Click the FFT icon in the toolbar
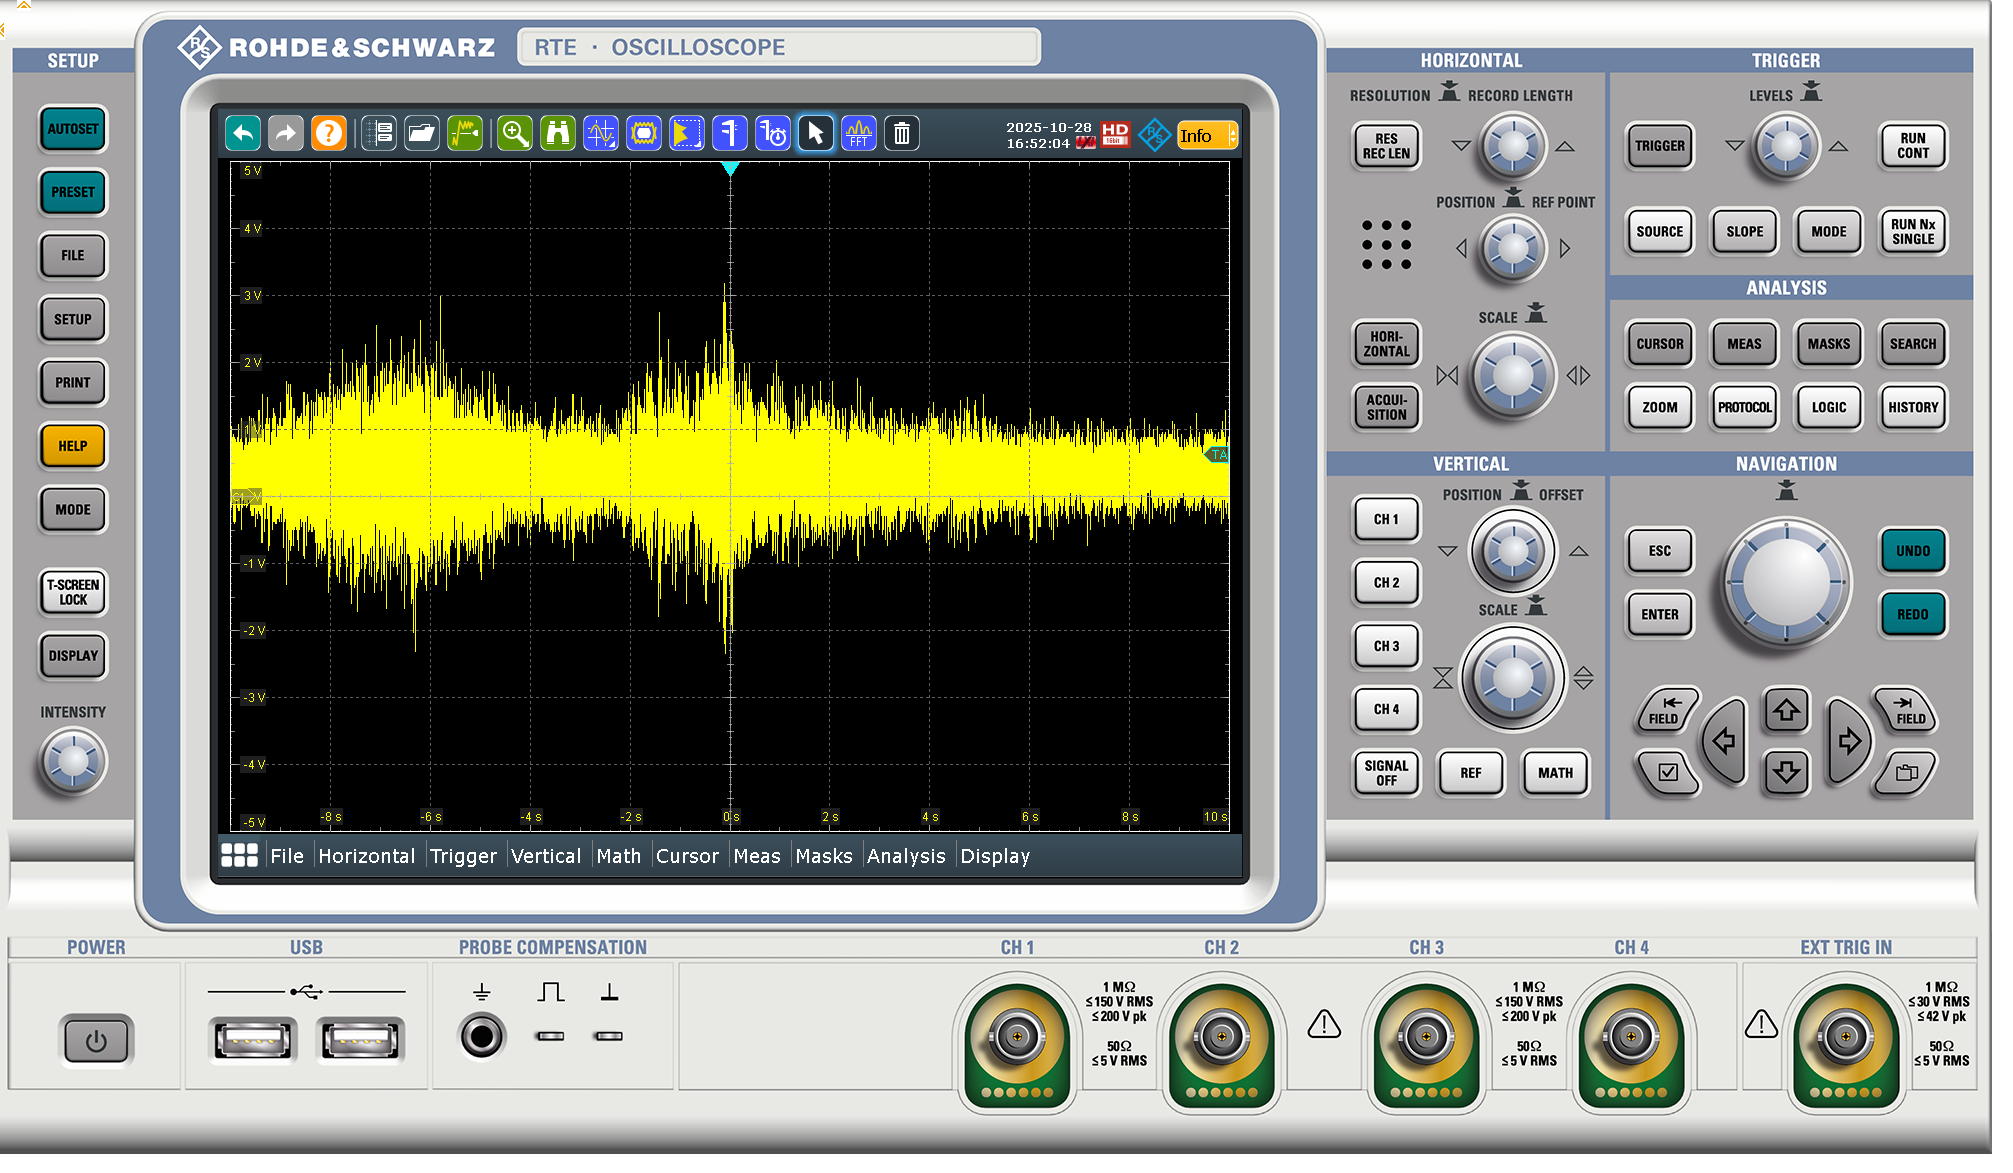Image resolution: width=2013 pixels, height=1173 pixels. coord(858,133)
